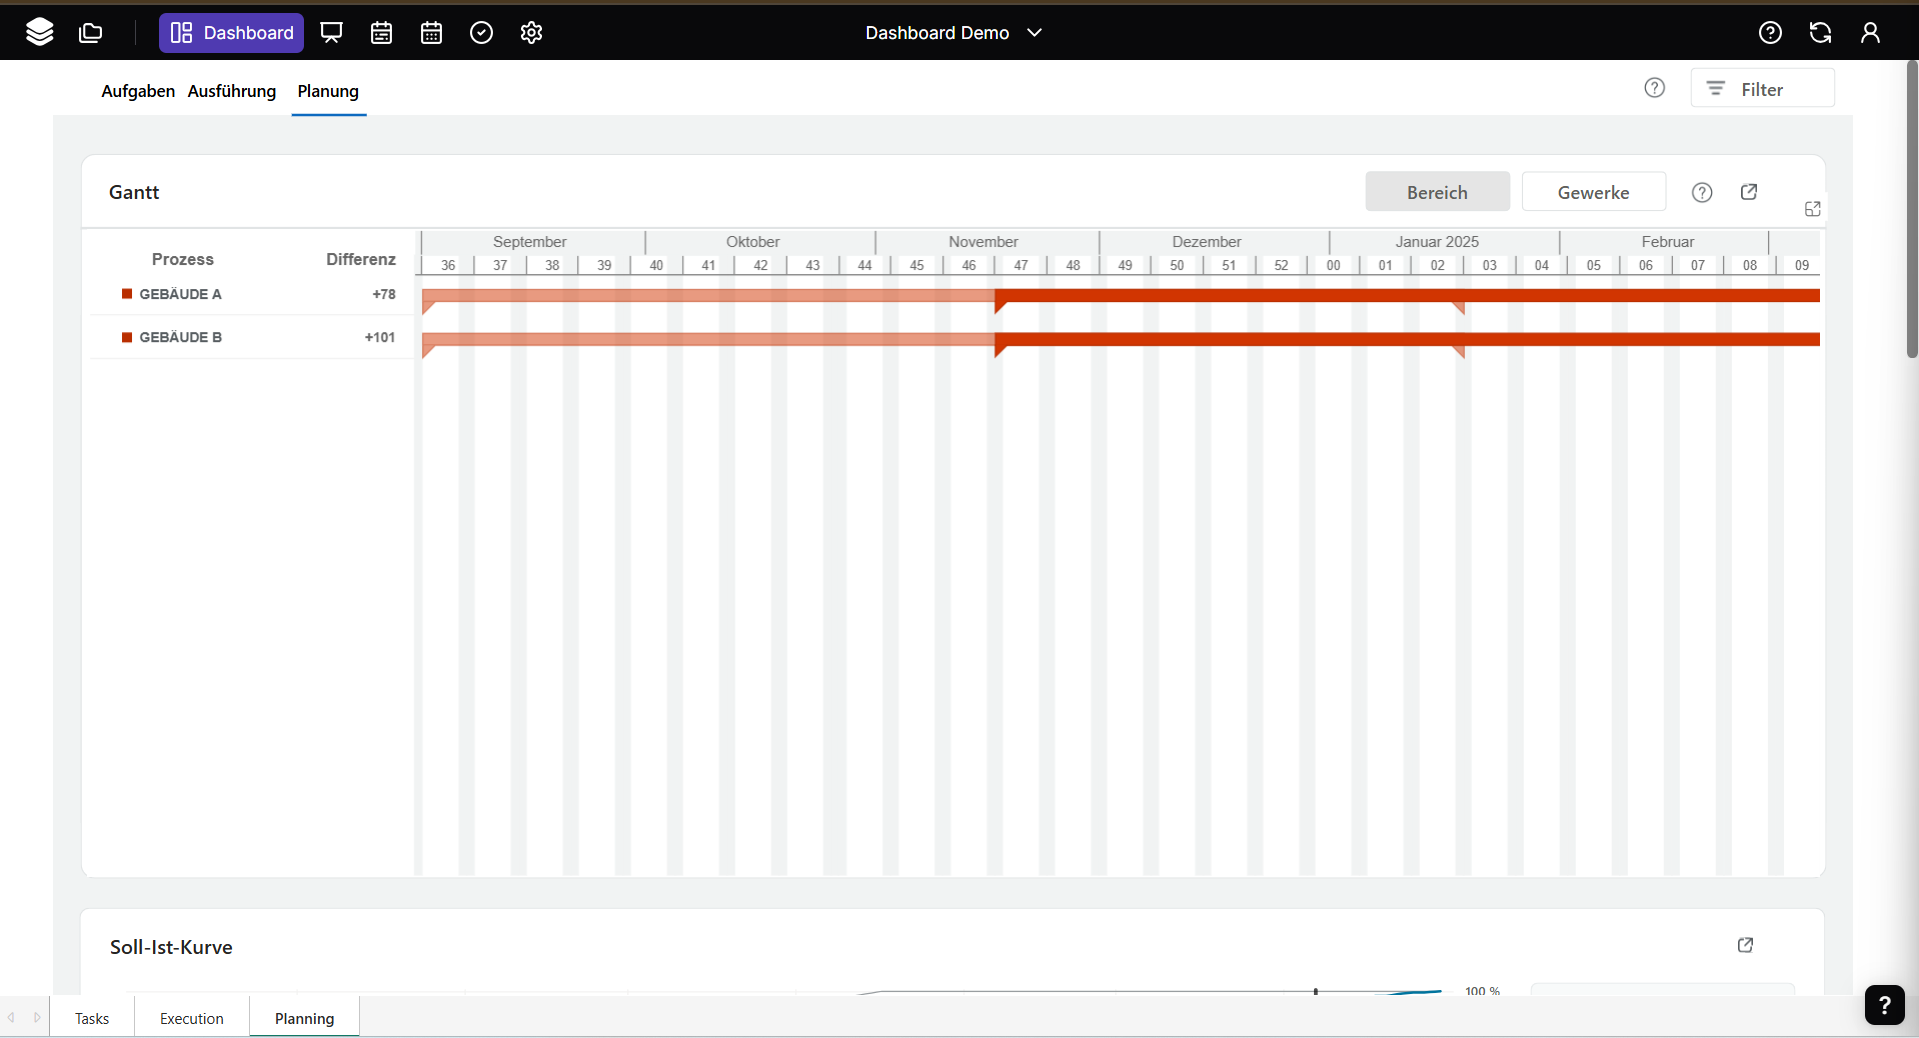
Task: Toggle Gantt view to Gewerke
Action: coord(1593,192)
